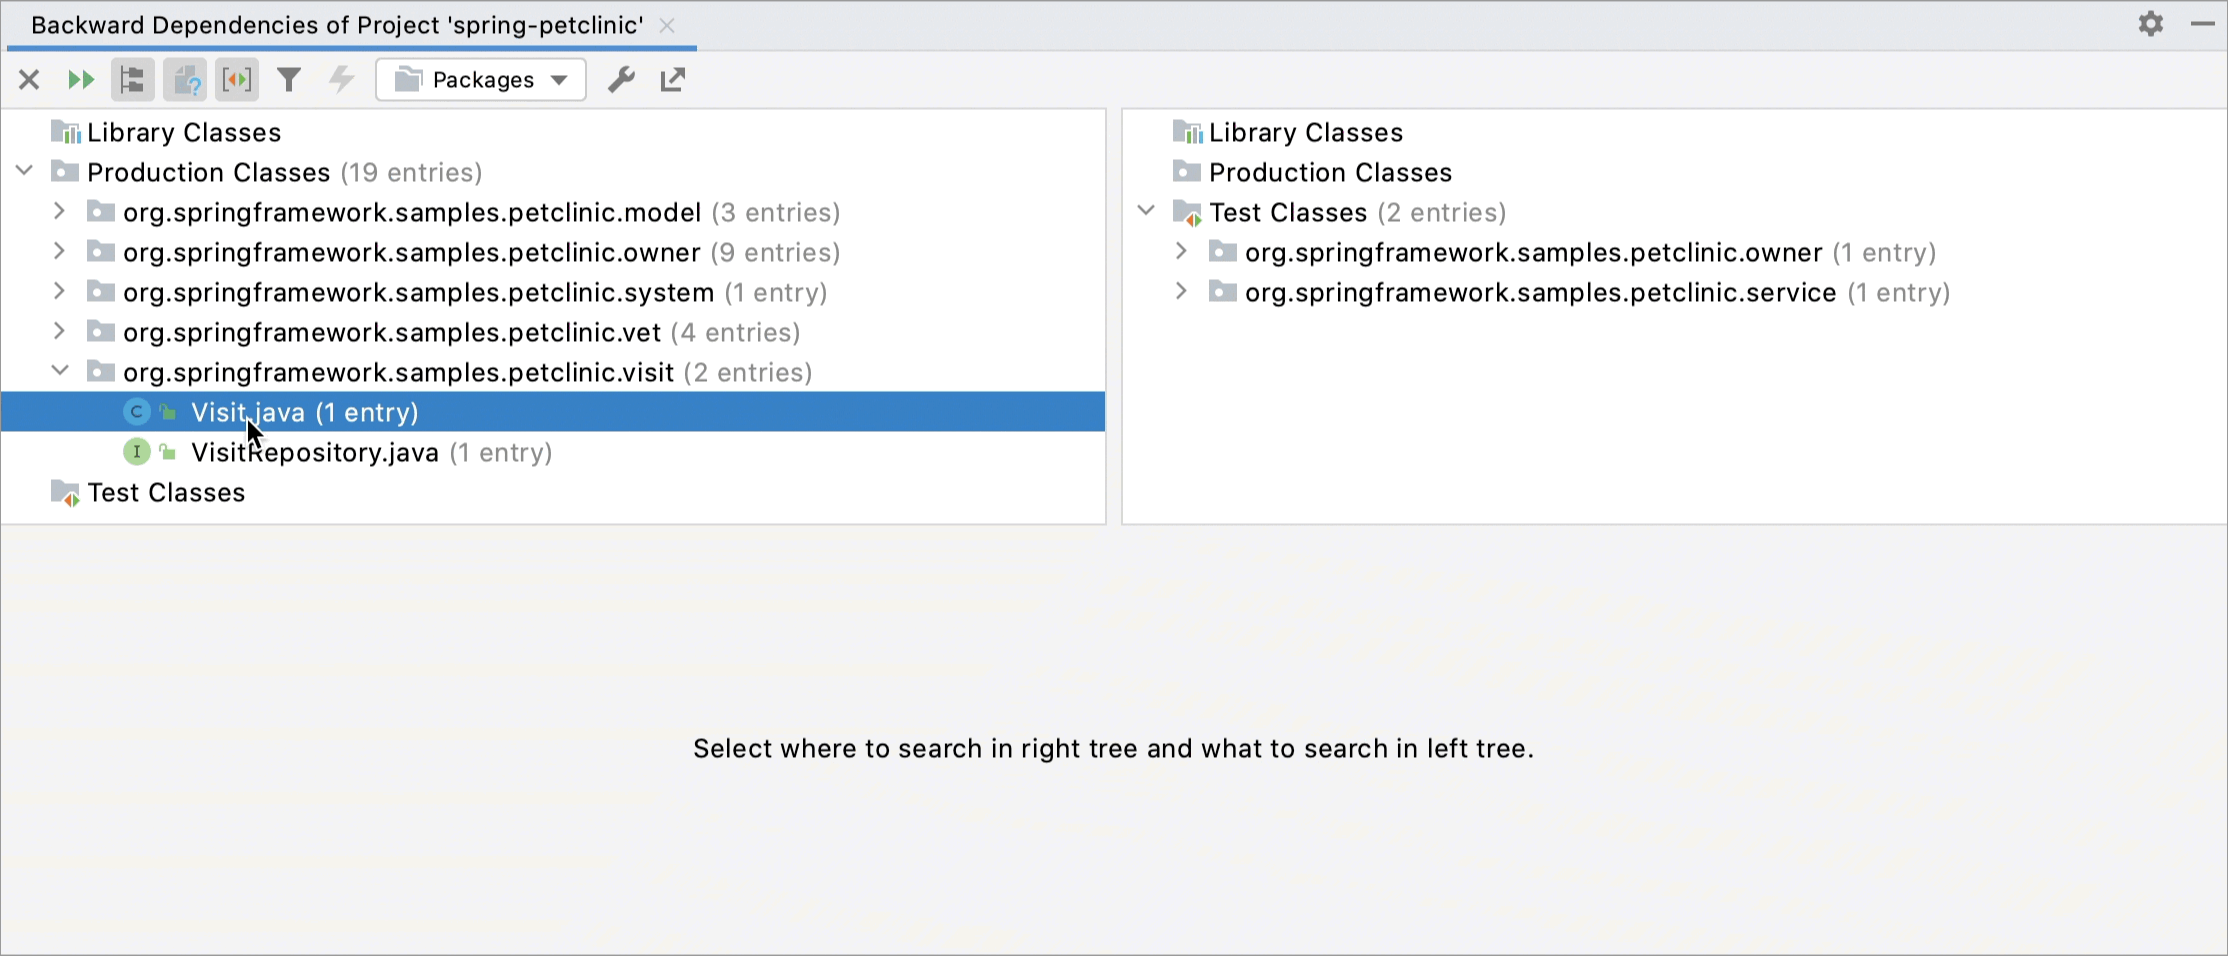The image size is (2228, 956).
Task: Minimize the tool window
Action: (2203, 24)
